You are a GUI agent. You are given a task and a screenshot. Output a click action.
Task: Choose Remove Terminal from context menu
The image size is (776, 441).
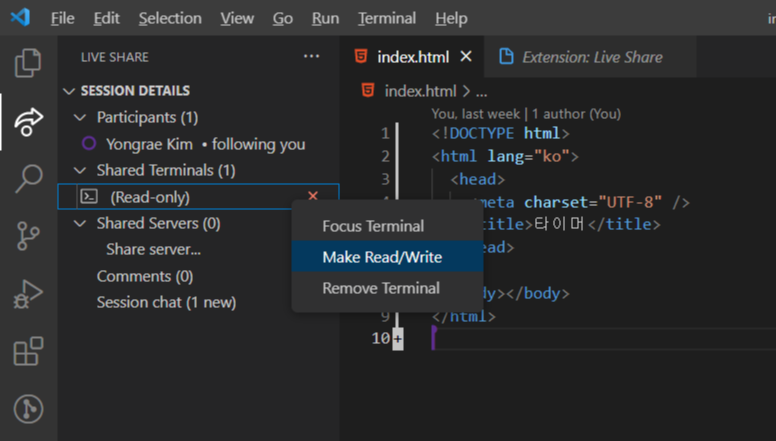point(387,288)
